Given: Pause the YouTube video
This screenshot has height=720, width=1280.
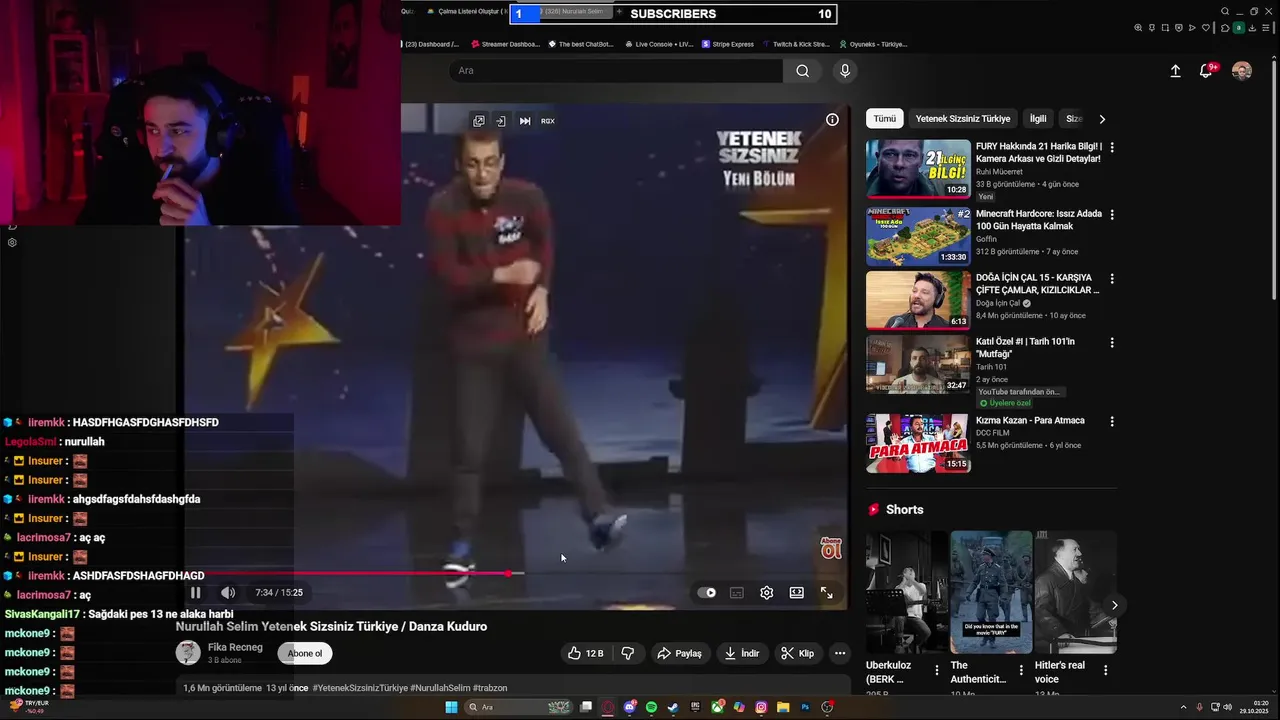Looking at the screenshot, I should coord(195,593).
